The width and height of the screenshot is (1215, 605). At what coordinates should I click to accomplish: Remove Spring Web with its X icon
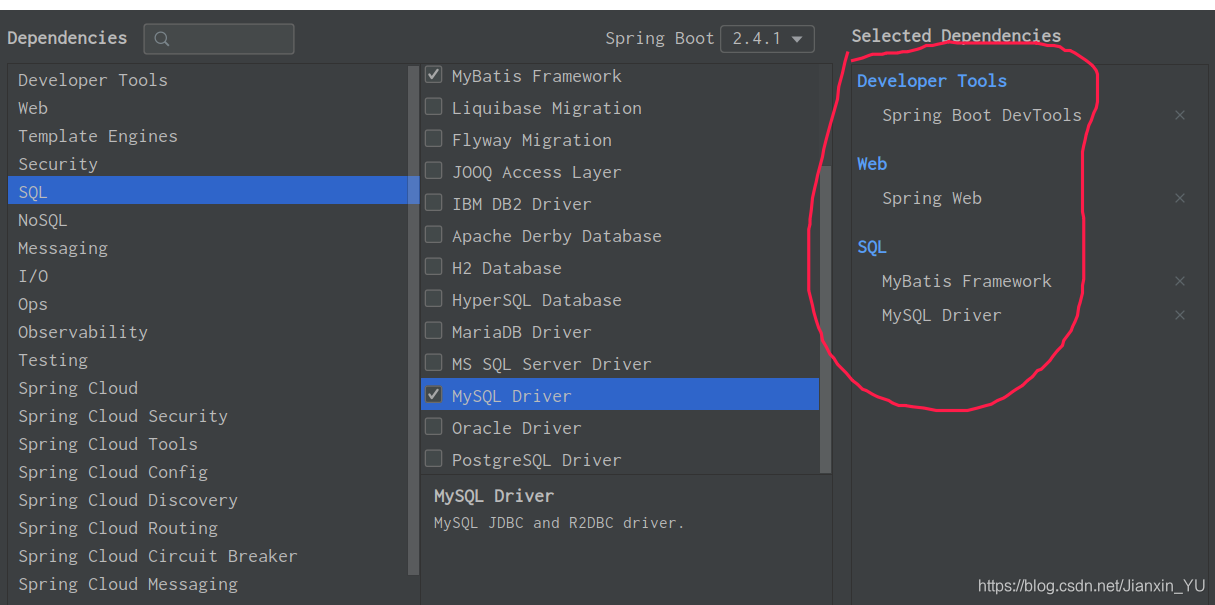(1180, 198)
